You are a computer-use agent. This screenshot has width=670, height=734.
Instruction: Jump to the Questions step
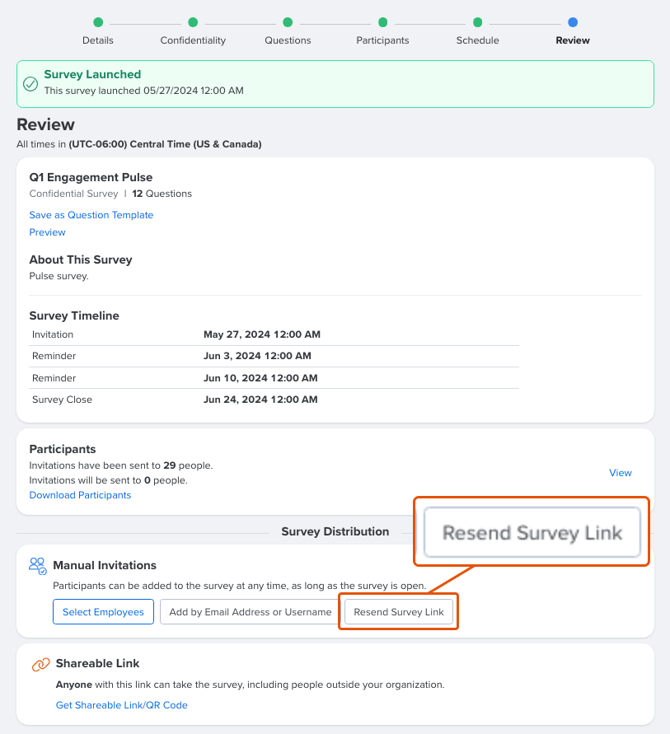[x=288, y=22]
